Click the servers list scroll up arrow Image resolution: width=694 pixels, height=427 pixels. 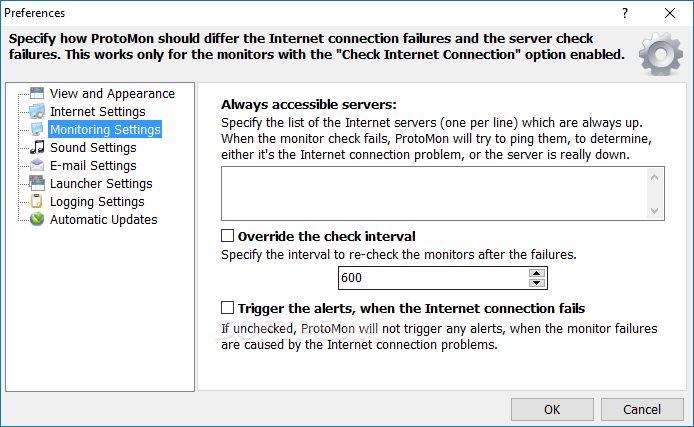coord(655,177)
